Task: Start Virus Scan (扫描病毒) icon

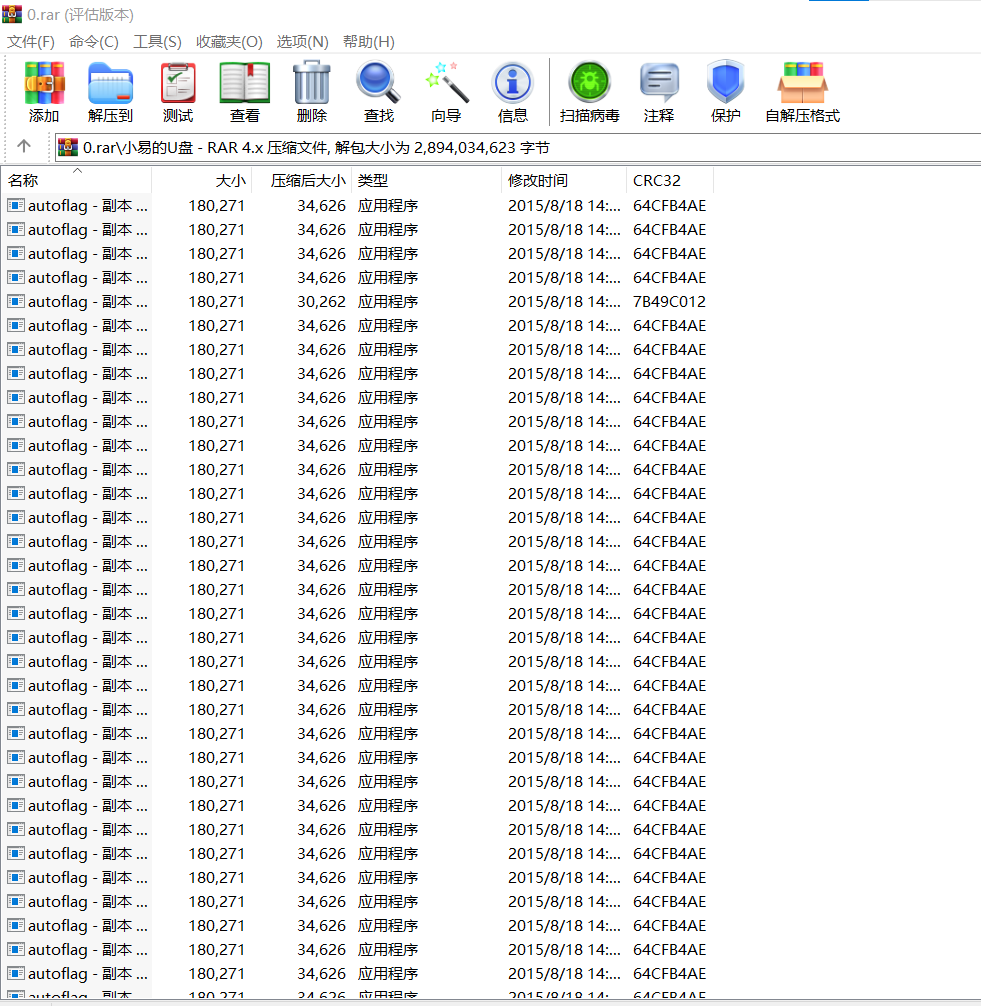Action: pyautogui.click(x=589, y=91)
